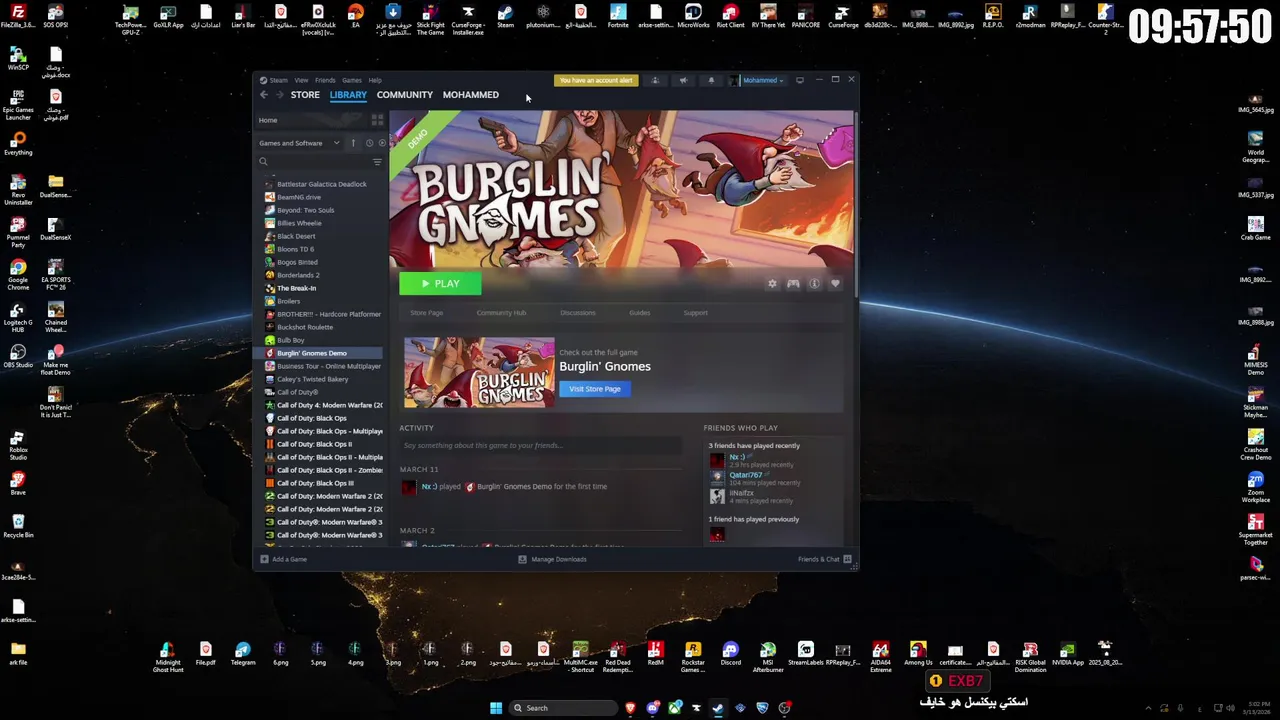Open friend Nx :) in Friends Who Play
The image size is (1280, 720).
[x=737, y=457]
